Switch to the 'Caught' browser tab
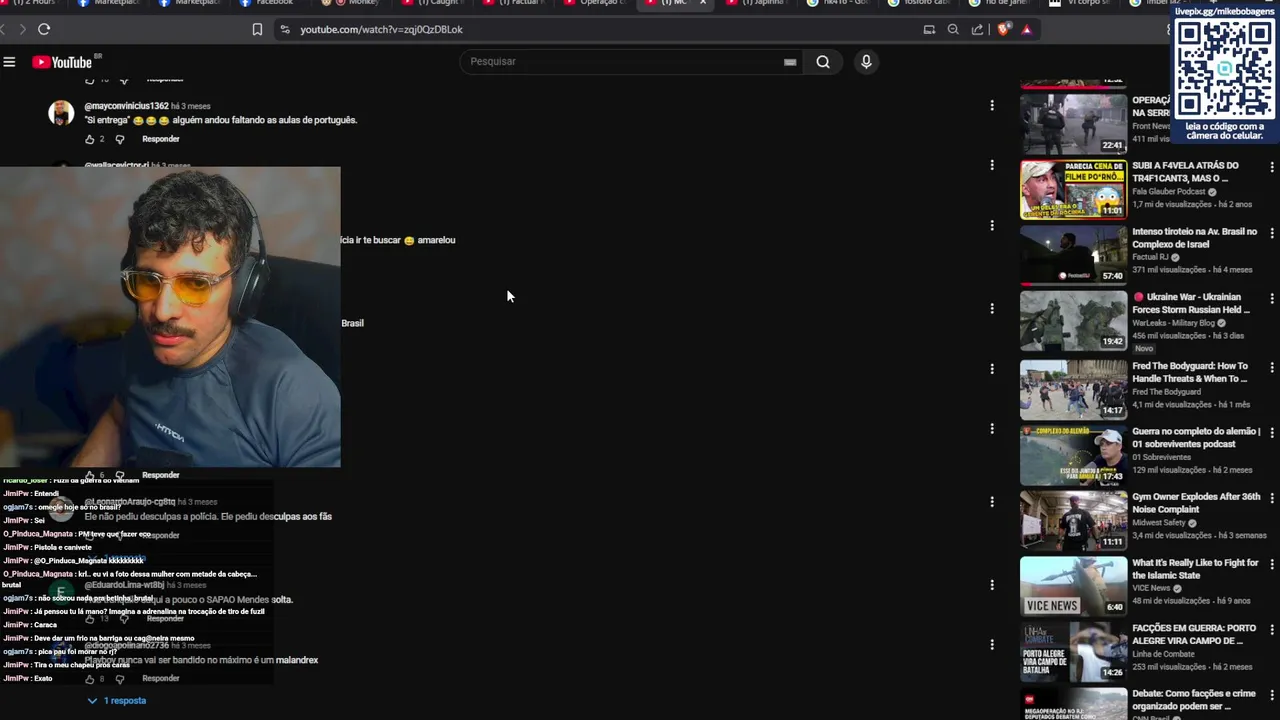The width and height of the screenshot is (1280, 720). pyautogui.click(x=437, y=3)
